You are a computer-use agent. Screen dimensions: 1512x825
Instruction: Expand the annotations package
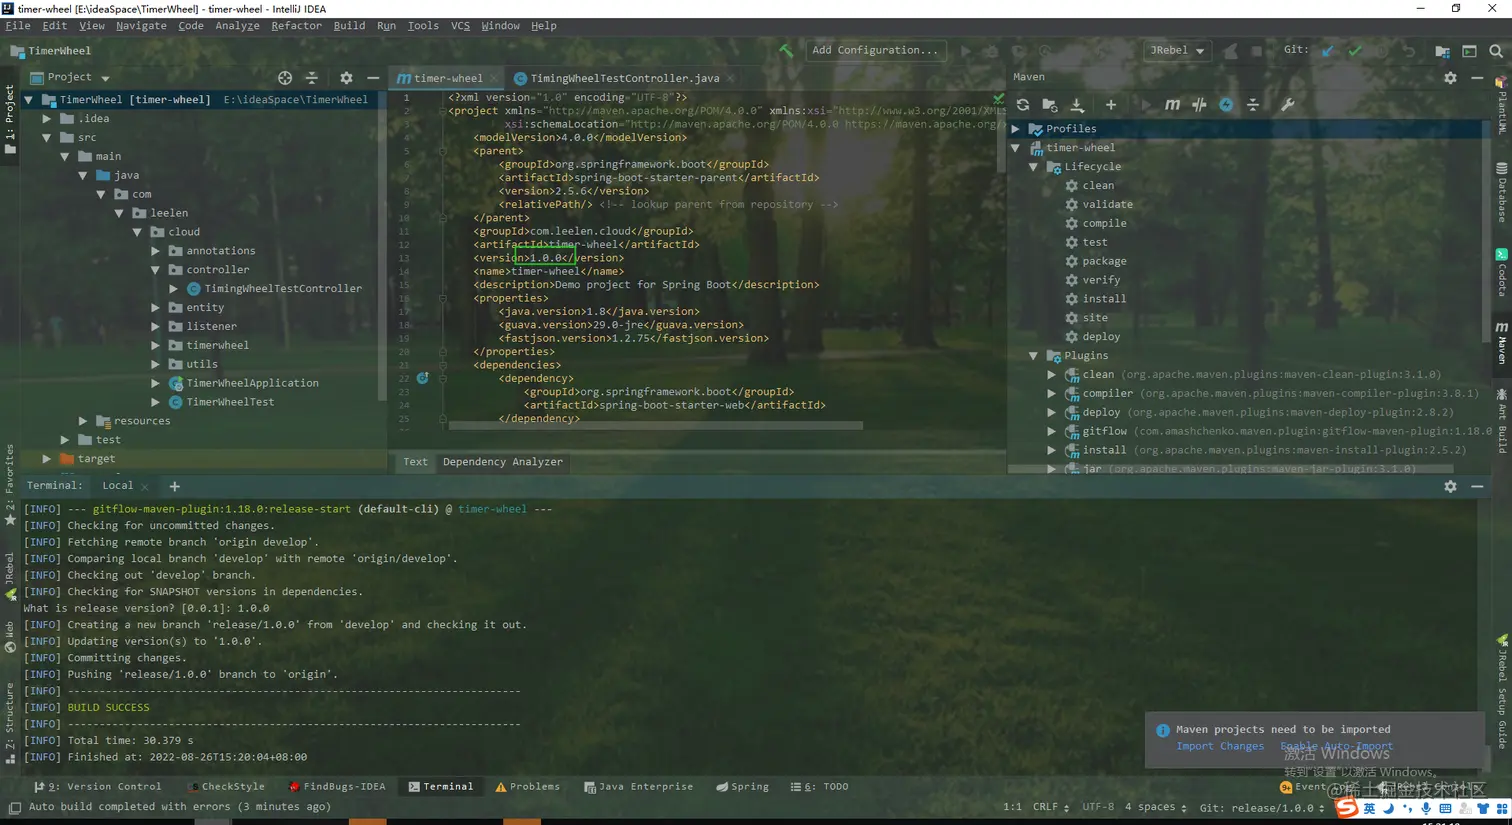coord(155,251)
